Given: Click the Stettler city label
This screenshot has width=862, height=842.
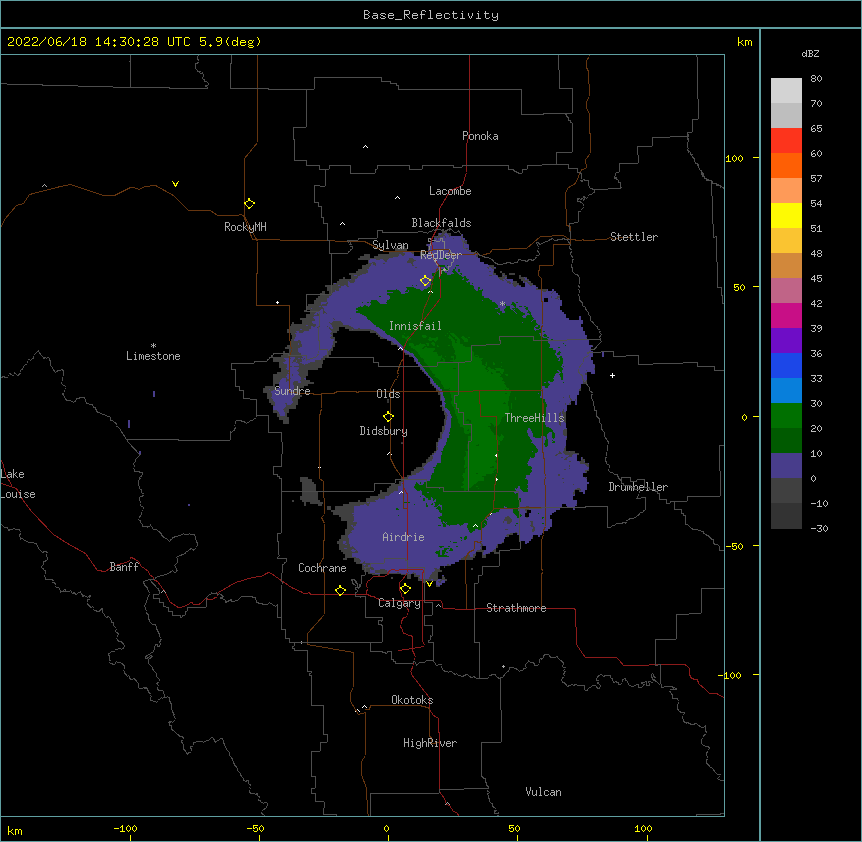Looking at the screenshot, I should point(634,237).
